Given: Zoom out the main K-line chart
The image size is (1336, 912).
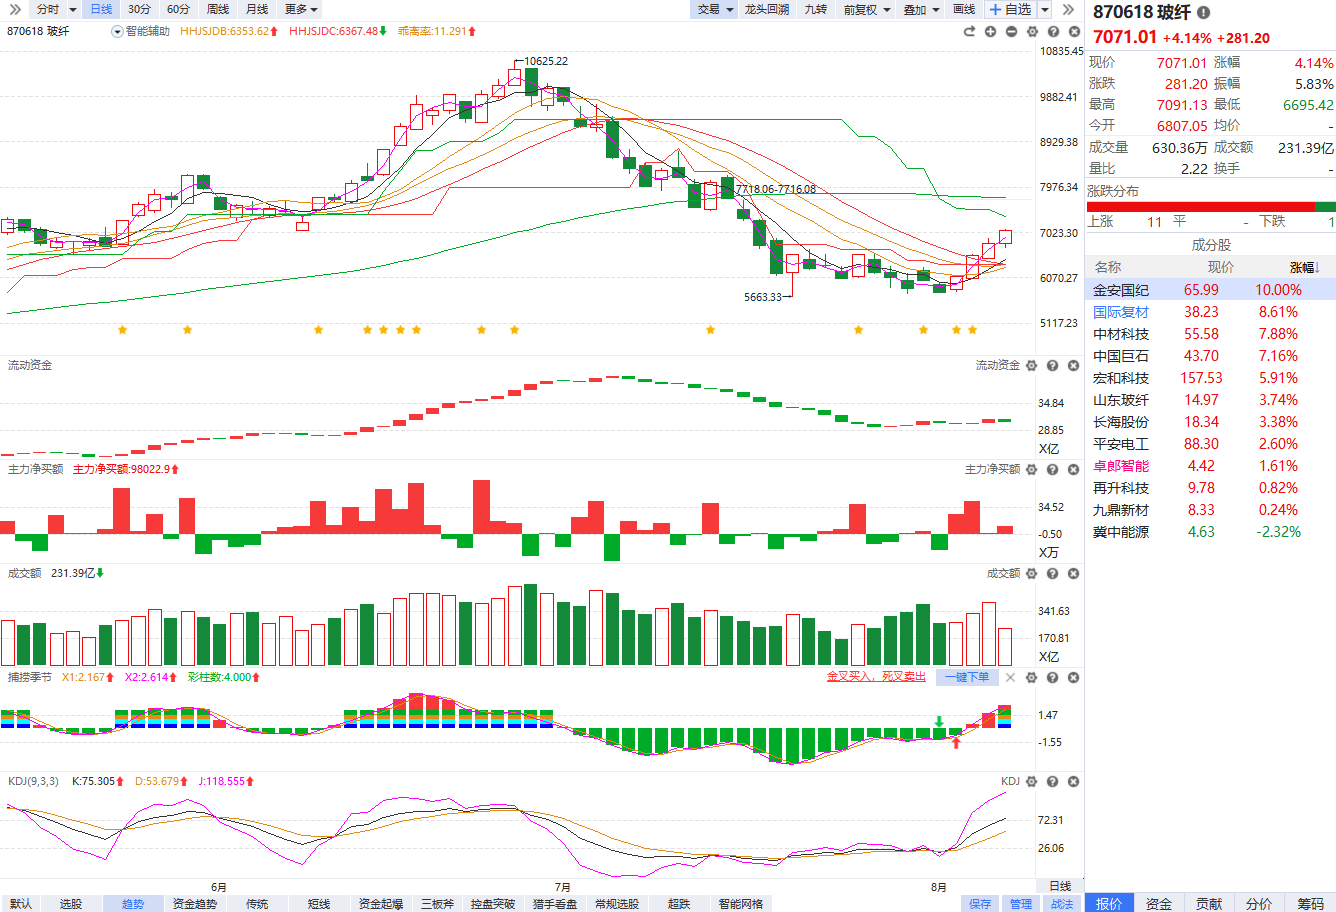Looking at the screenshot, I should point(1011,32).
